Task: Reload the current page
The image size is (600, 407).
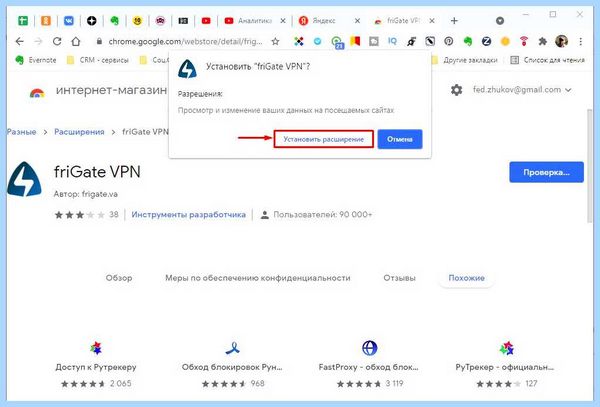Action: (57, 41)
